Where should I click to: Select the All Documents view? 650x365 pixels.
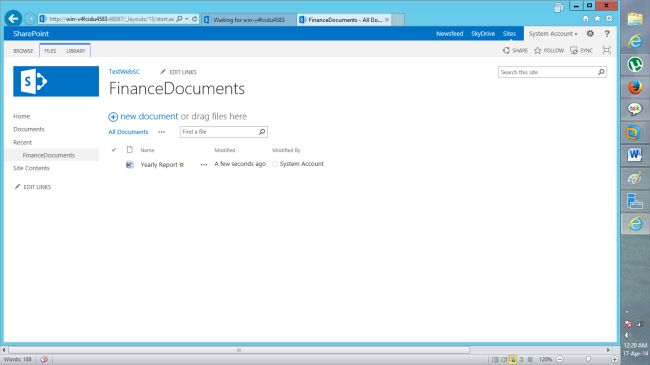point(128,132)
